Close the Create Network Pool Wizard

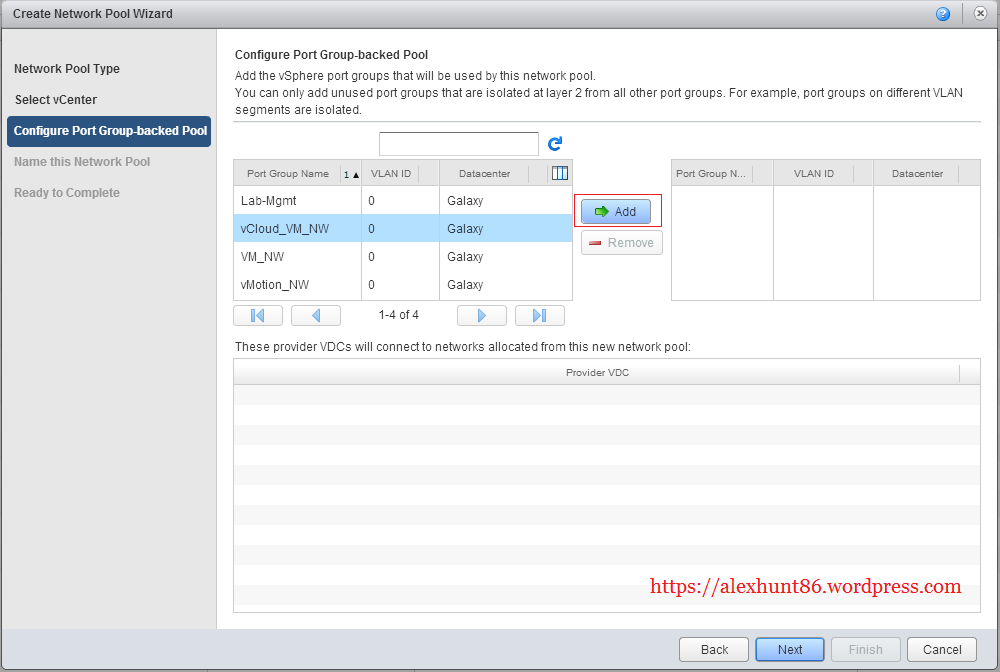coord(979,14)
